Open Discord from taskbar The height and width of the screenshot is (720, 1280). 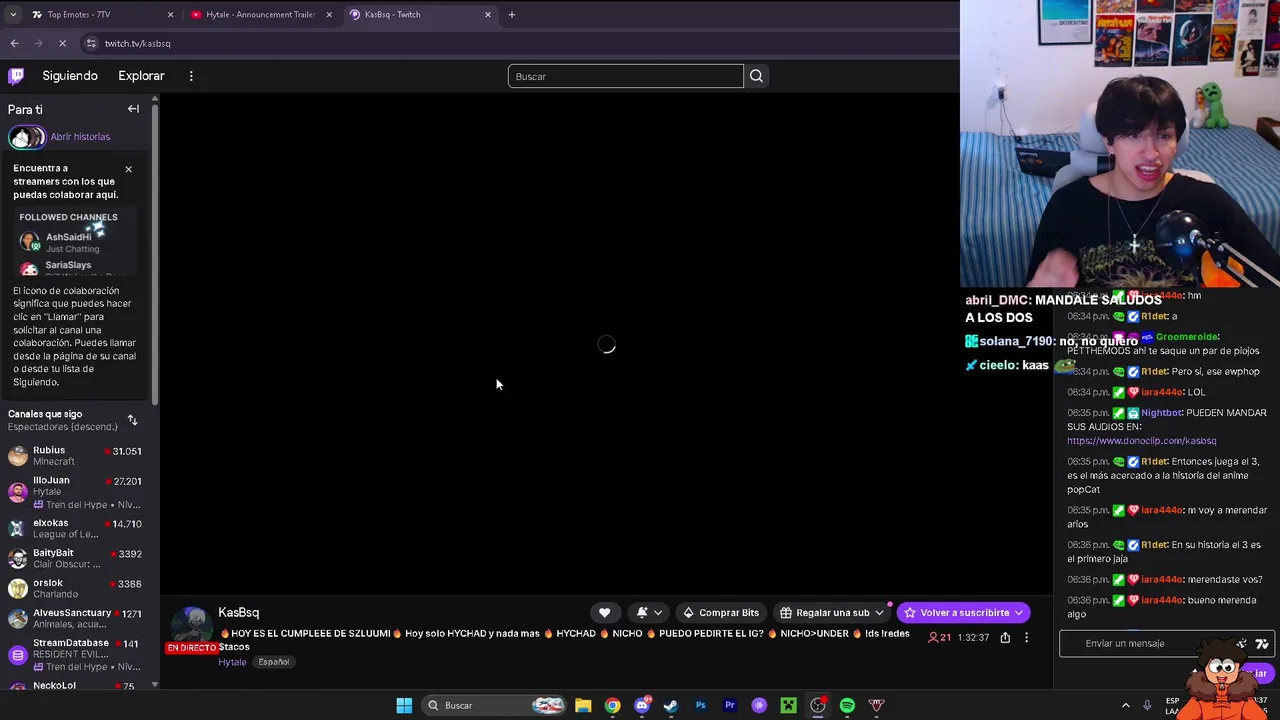point(642,705)
